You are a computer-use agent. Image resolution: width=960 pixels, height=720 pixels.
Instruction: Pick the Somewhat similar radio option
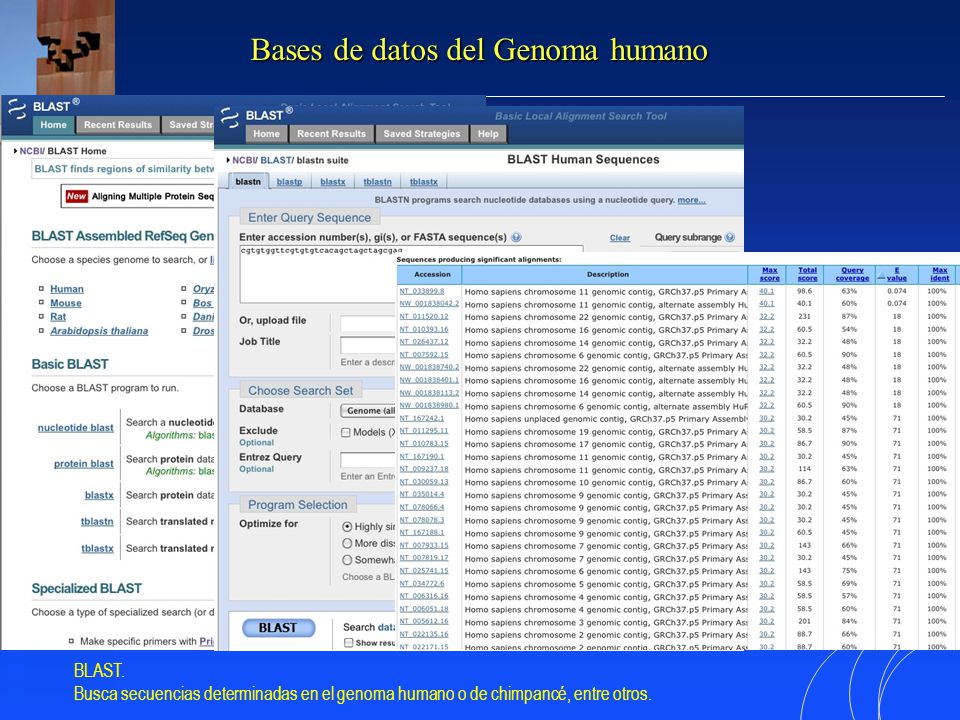[347, 560]
